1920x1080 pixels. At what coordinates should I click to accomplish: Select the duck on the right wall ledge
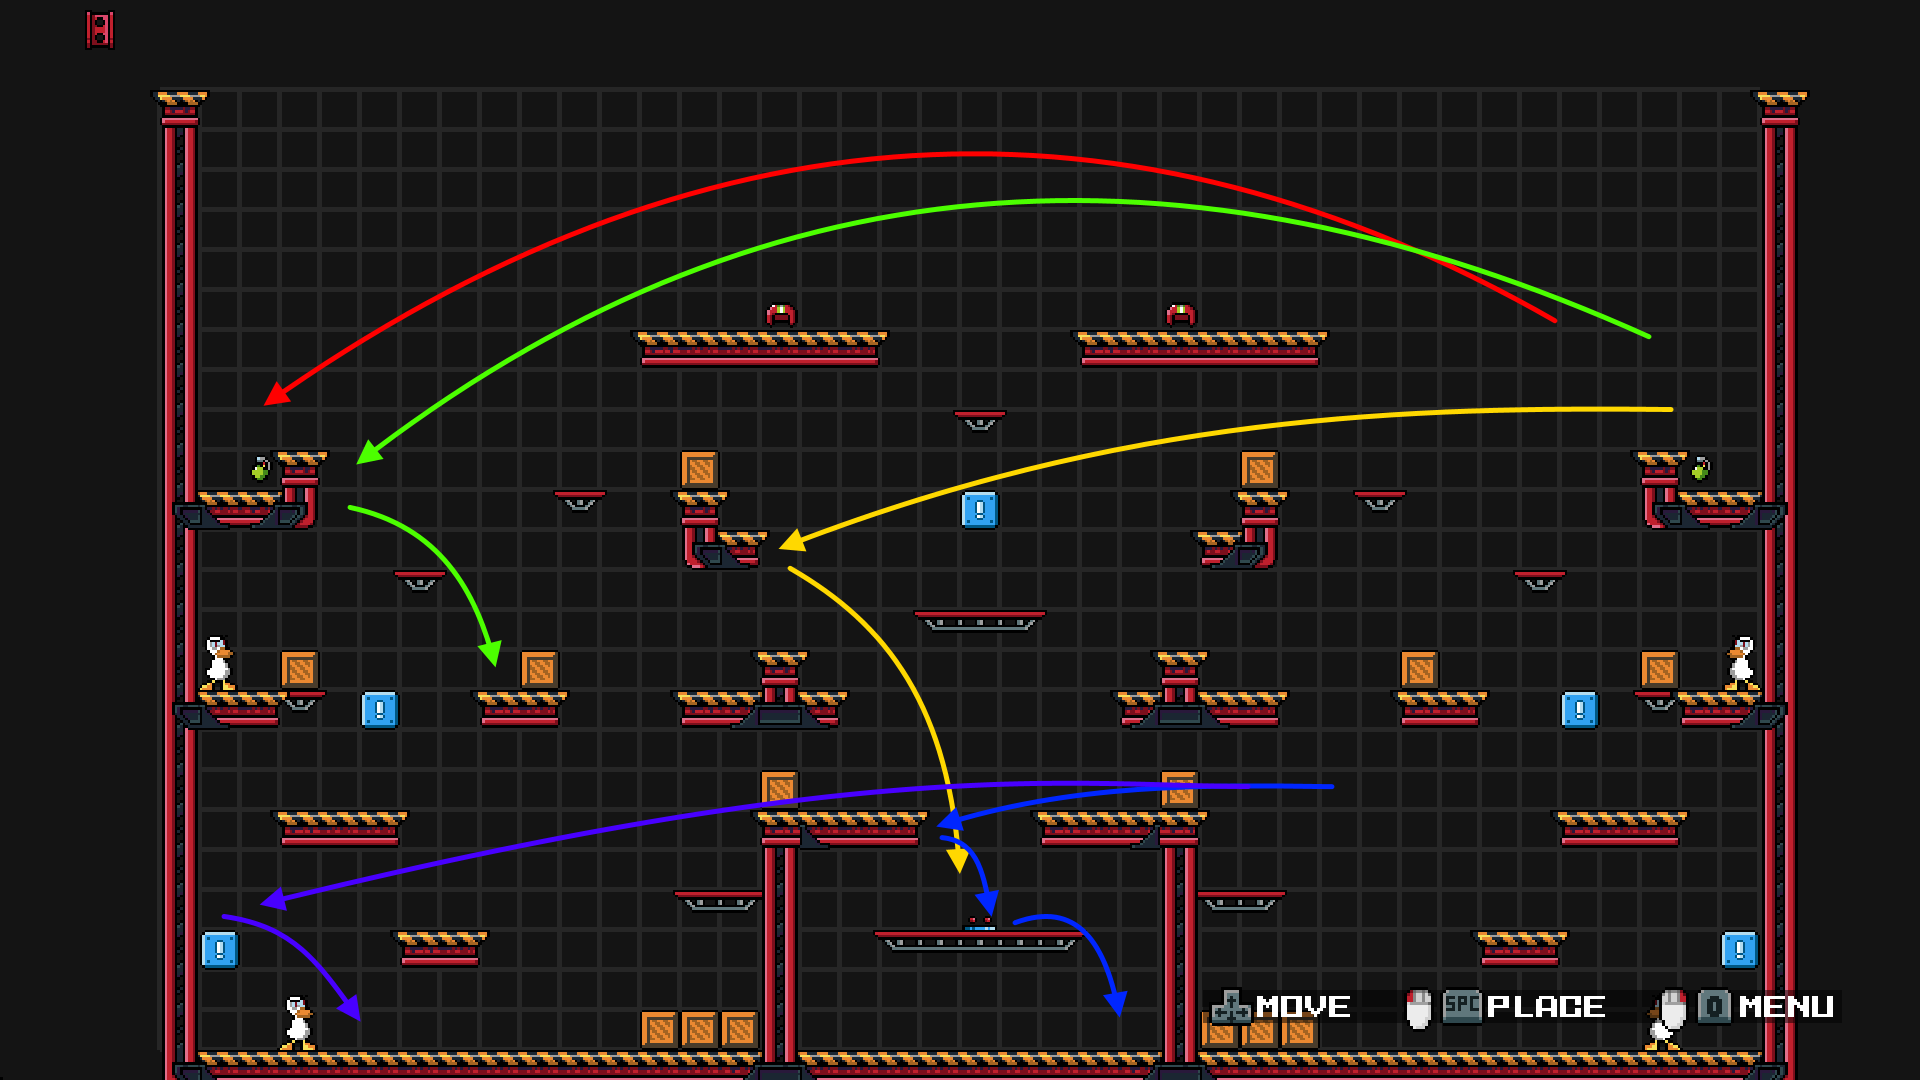point(1741,663)
